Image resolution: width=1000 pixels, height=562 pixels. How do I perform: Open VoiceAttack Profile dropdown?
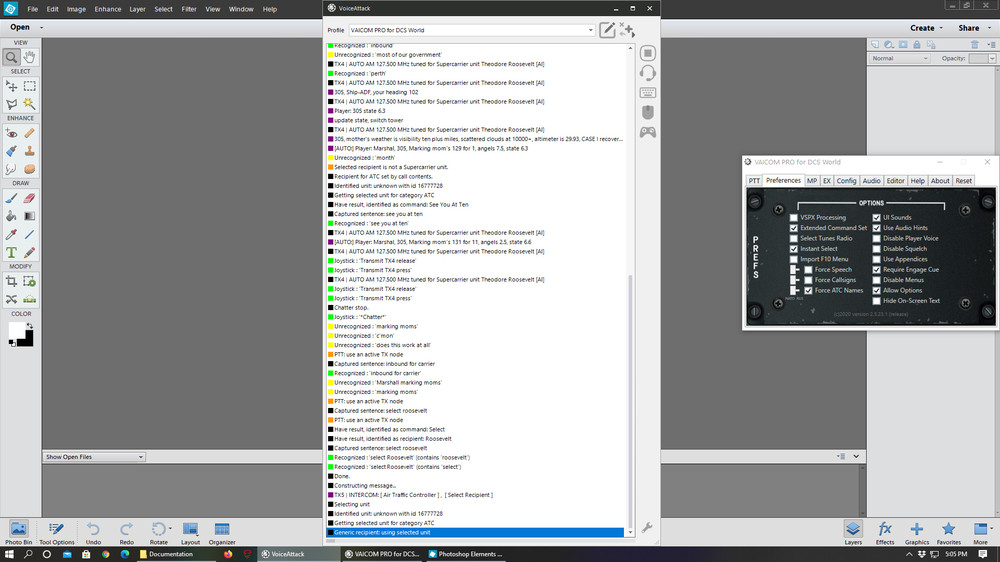point(590,30)
